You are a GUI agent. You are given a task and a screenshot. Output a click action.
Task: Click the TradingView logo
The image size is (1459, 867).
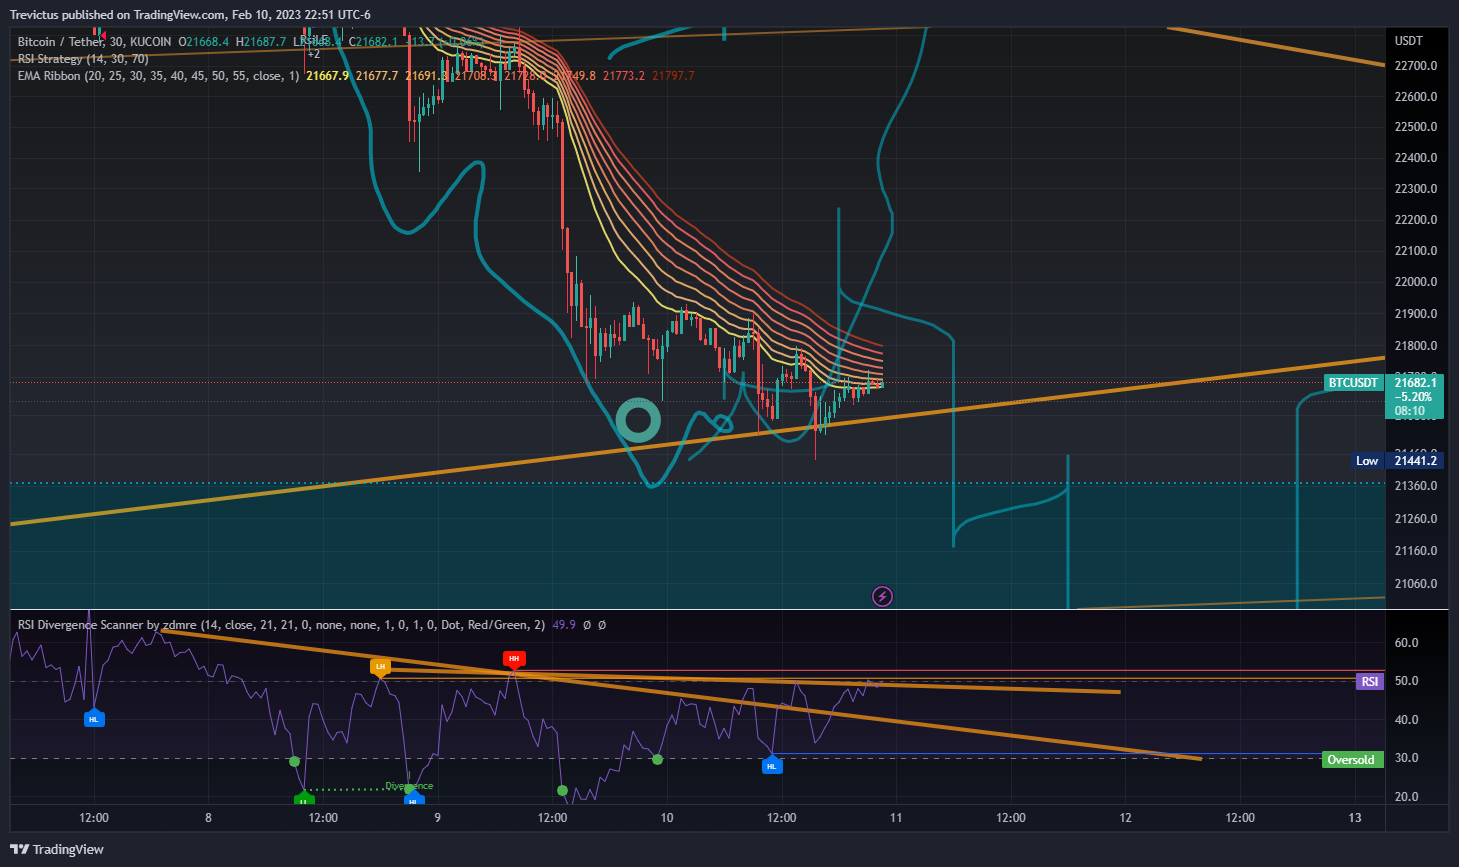click(57, 849)
